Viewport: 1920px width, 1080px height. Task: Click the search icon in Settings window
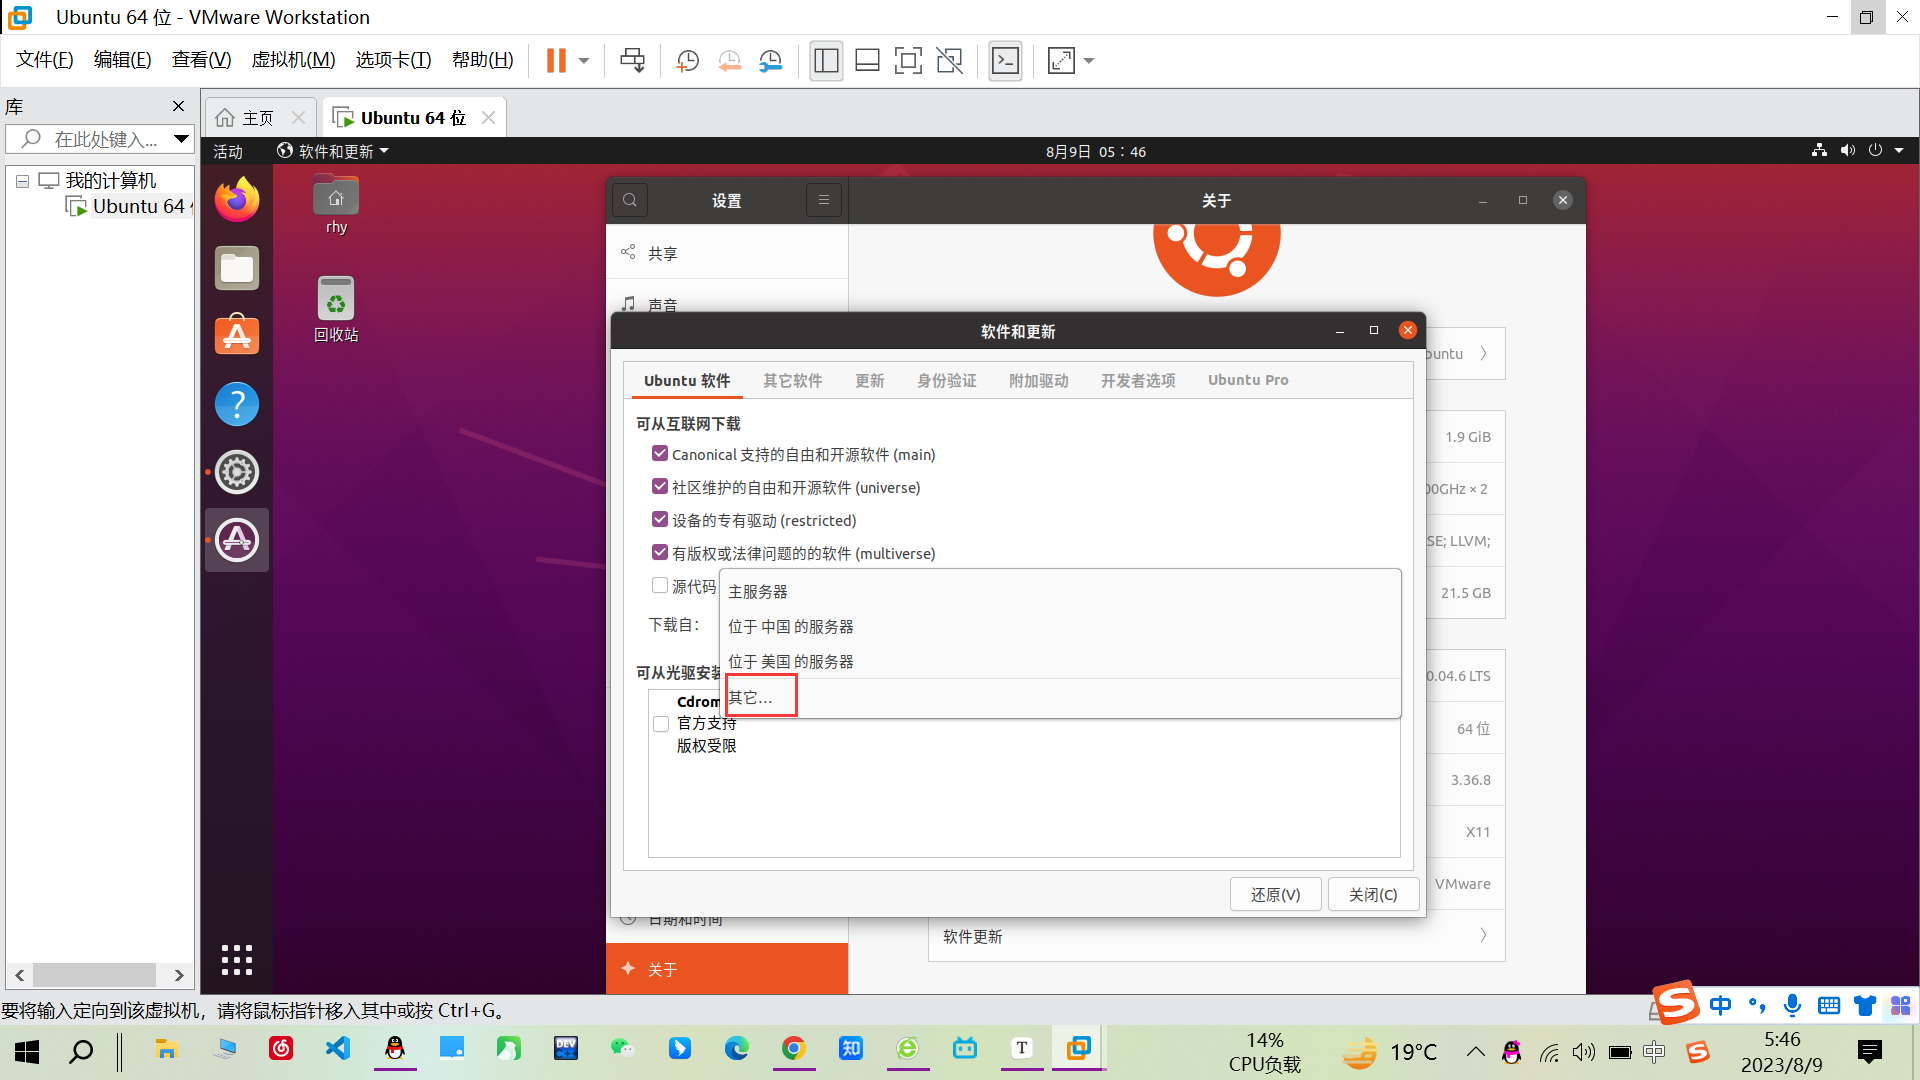(x=630, y=200)
